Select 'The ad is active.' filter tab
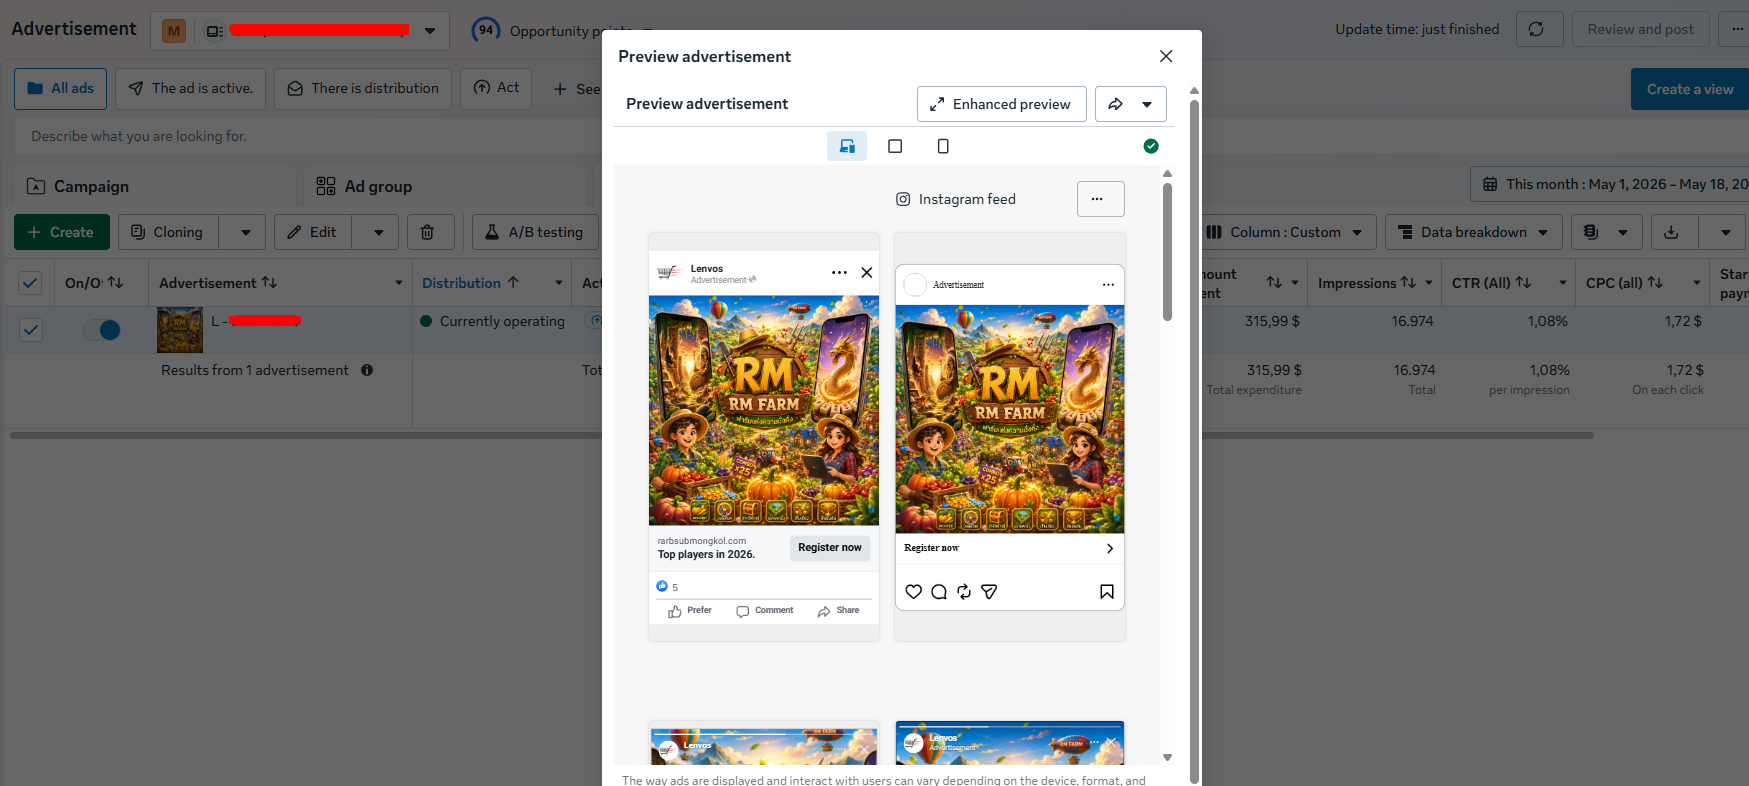 pyautogui.click(x=190, y=89)
